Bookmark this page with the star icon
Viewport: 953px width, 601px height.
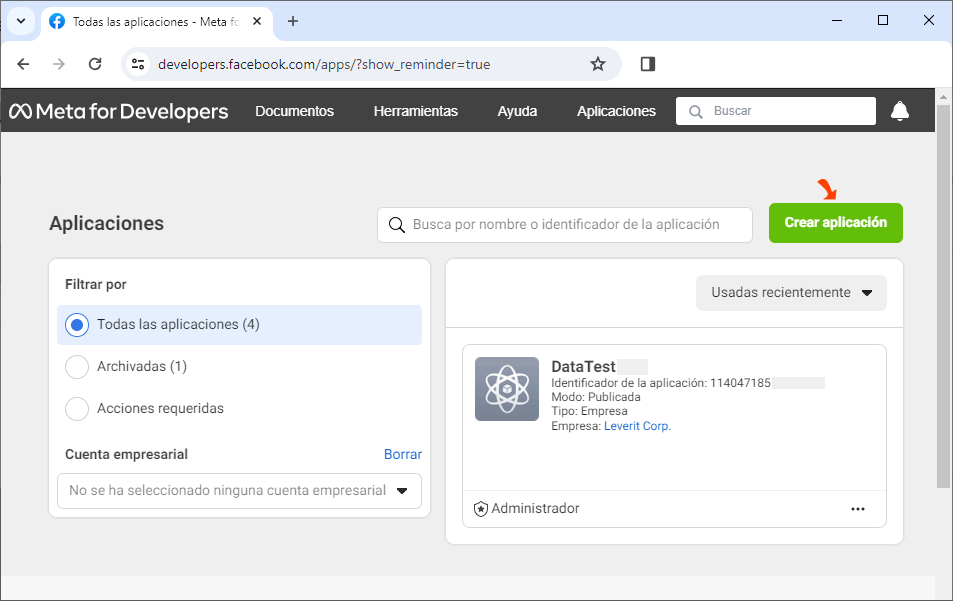coord(598,64)
